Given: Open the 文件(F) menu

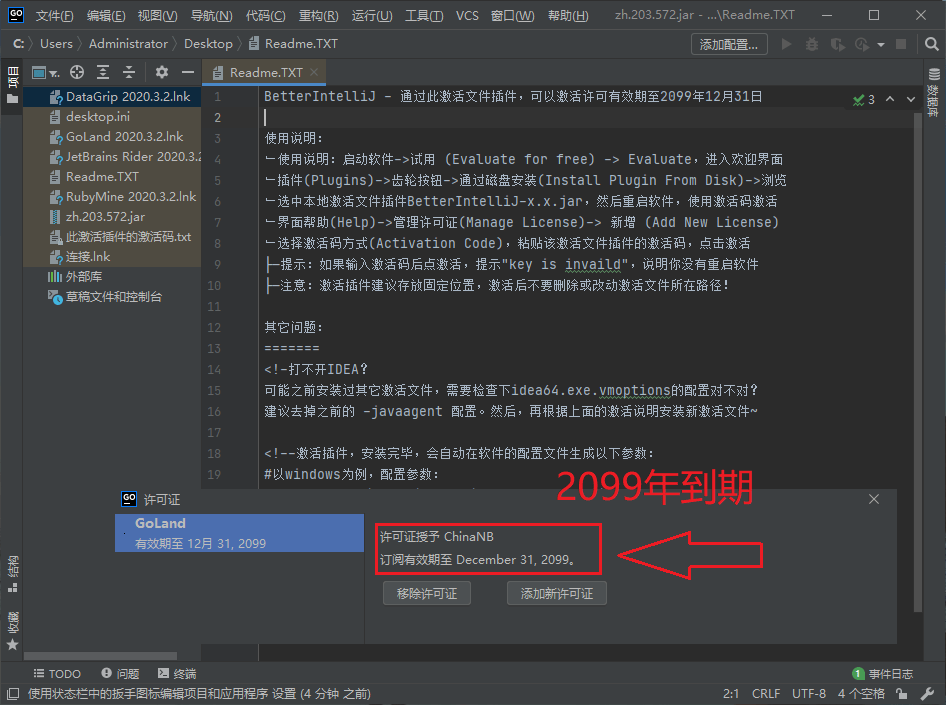Looking at the screenshot, I should 54,15.
